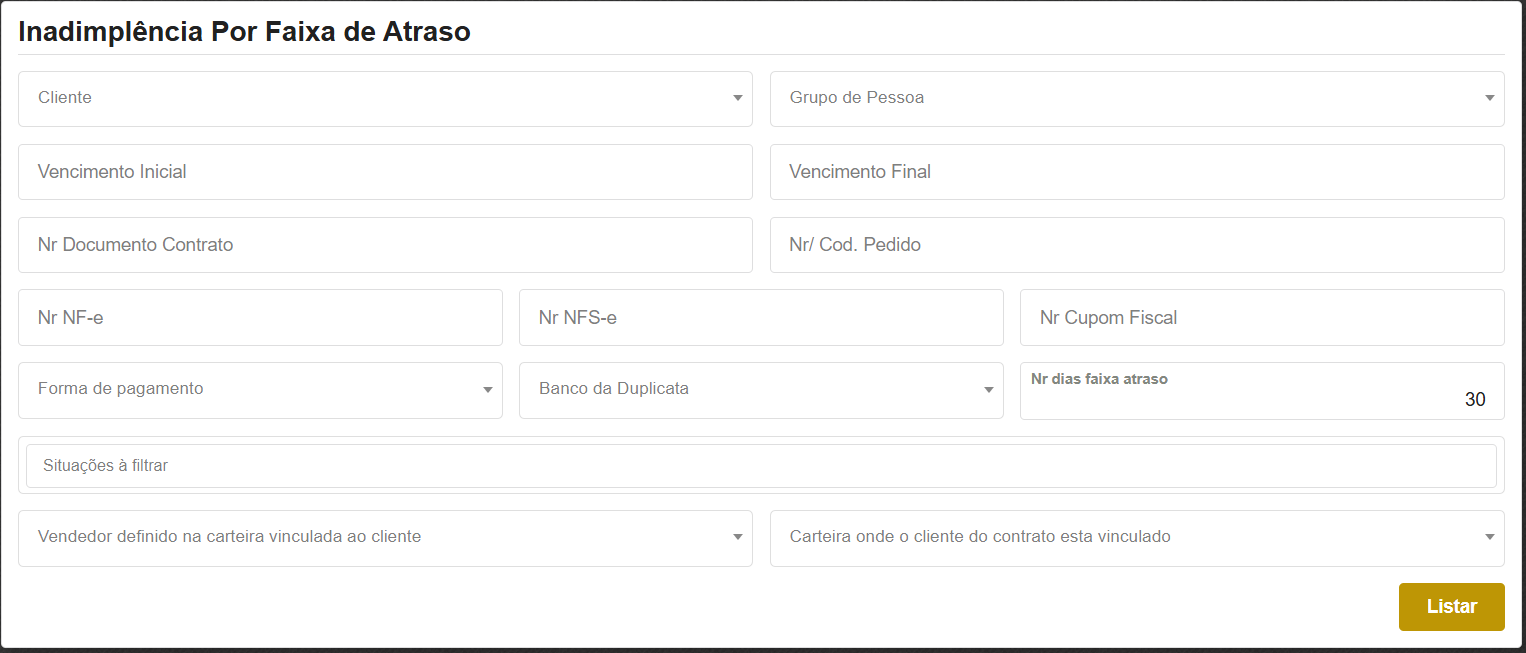Click the Vencimento Inicial date field
The height and width of the screenshot is (653, 1526).
384,172
